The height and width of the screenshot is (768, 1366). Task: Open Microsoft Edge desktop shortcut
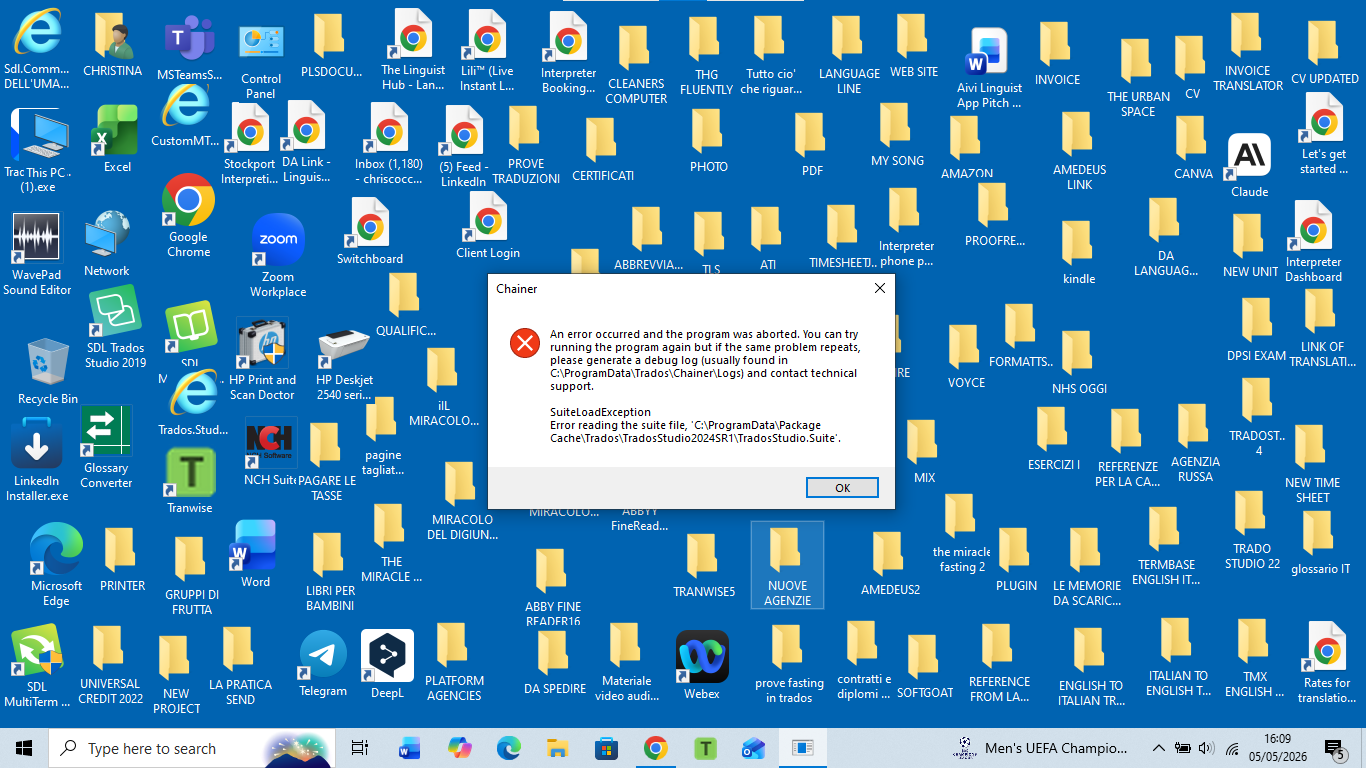[x=57, y=565]
